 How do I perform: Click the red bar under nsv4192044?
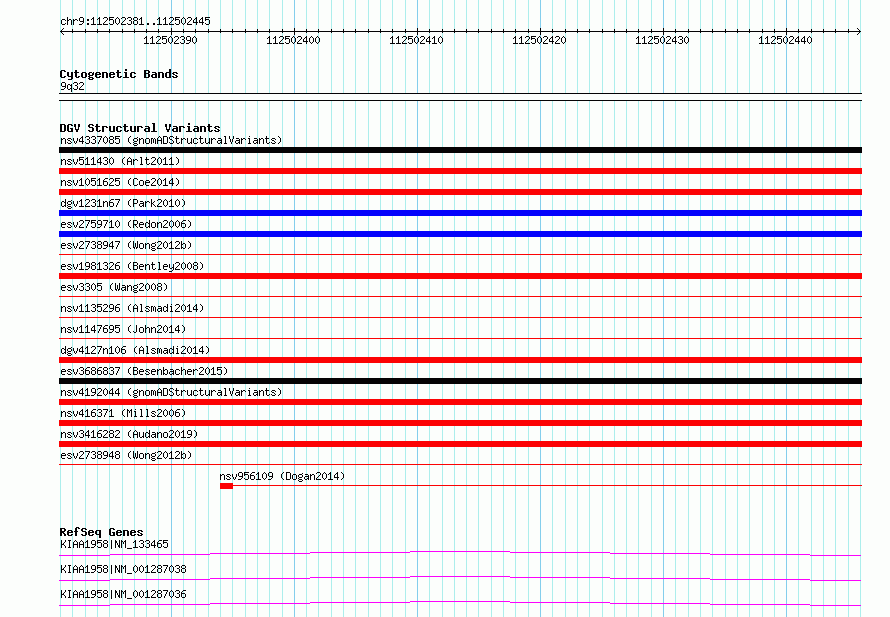pos(460,402)
